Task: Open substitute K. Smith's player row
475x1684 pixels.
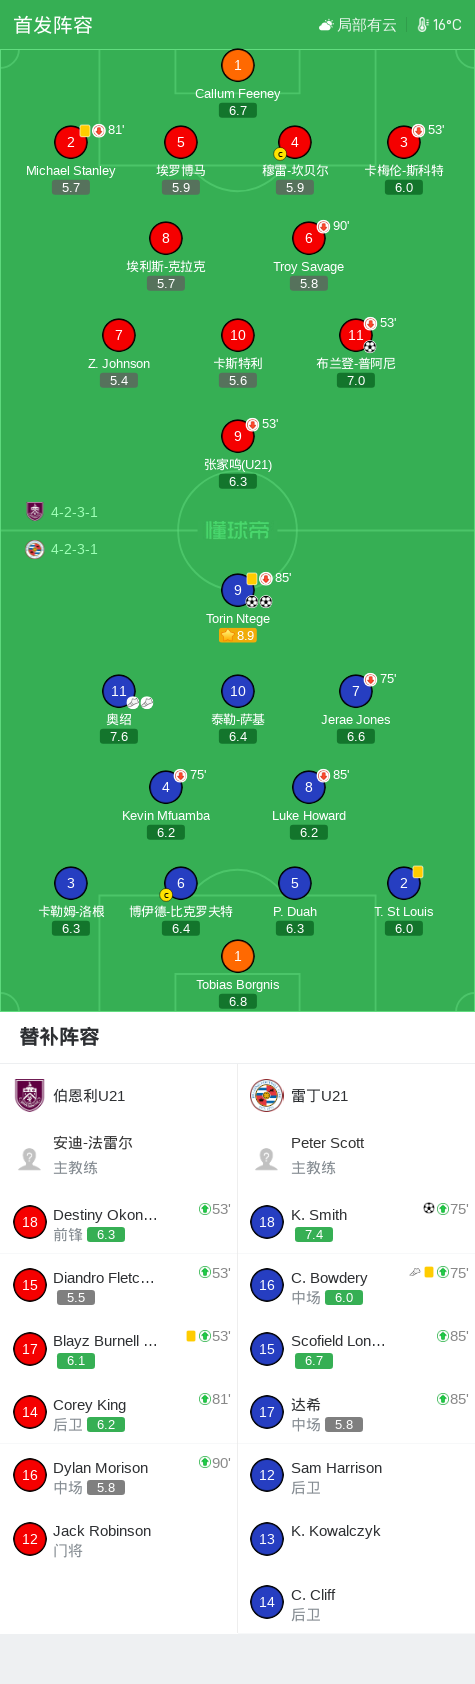Action: 356,1223
